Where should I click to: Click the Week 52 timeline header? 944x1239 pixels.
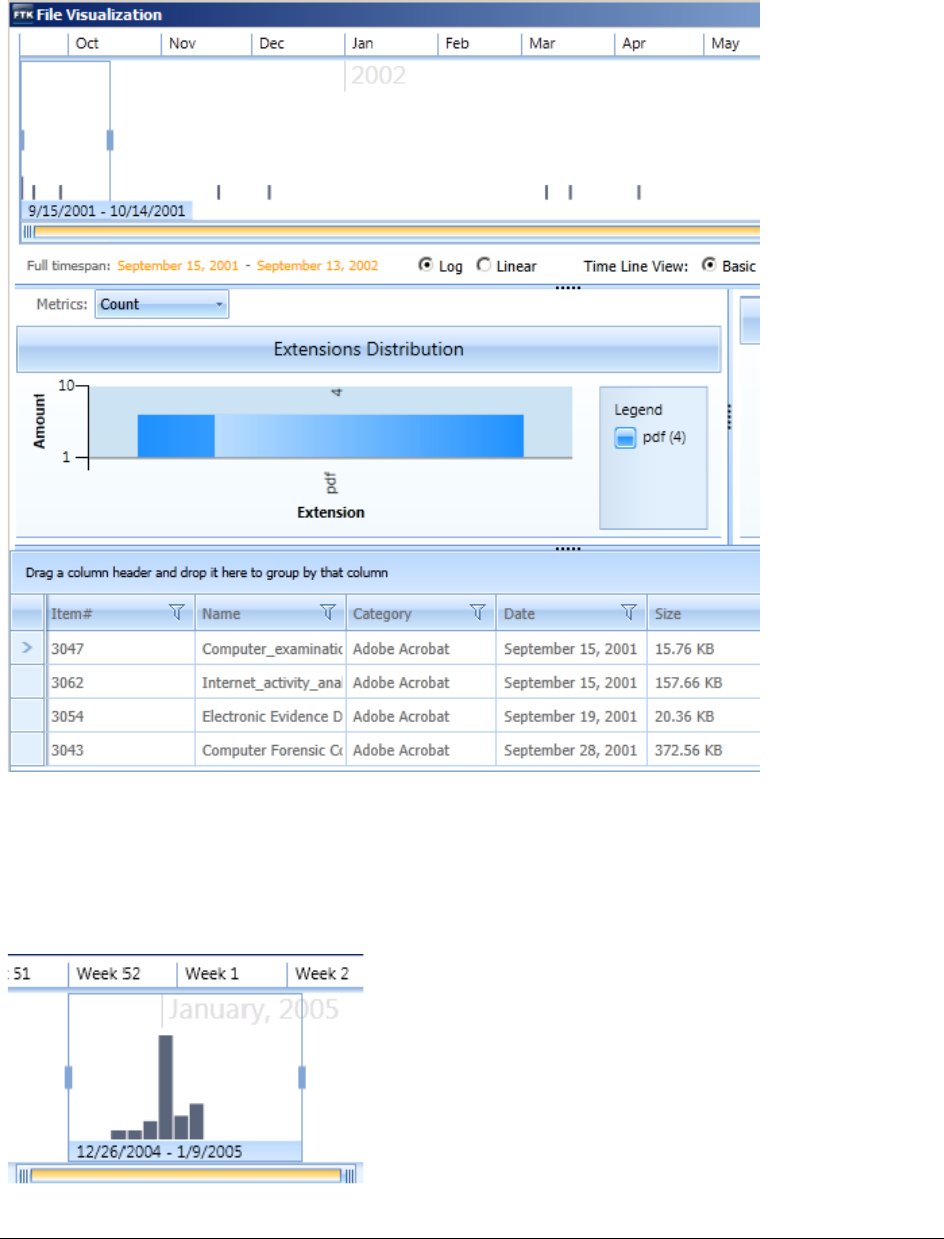122,973
